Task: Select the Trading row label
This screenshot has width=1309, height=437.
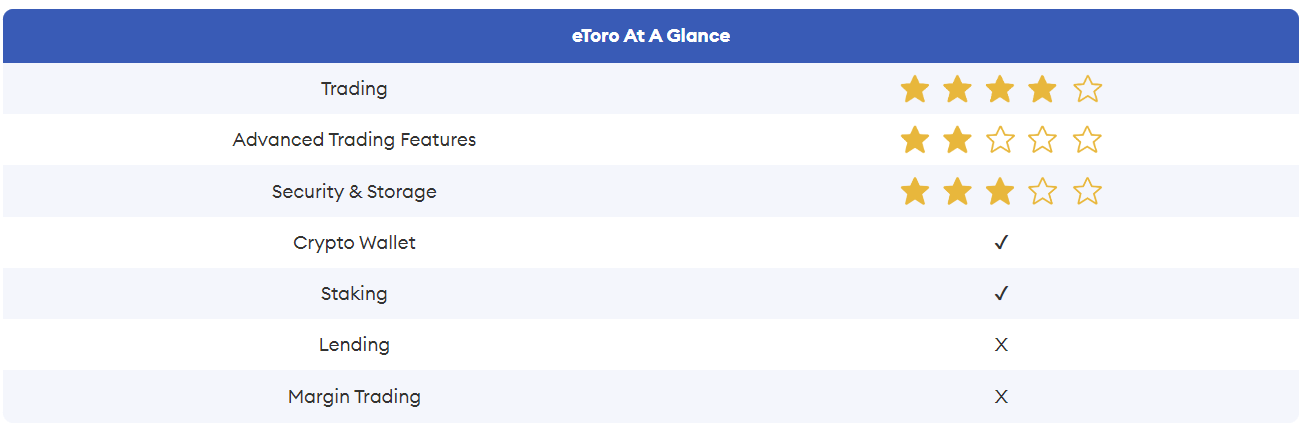Action: pos(354,89)
